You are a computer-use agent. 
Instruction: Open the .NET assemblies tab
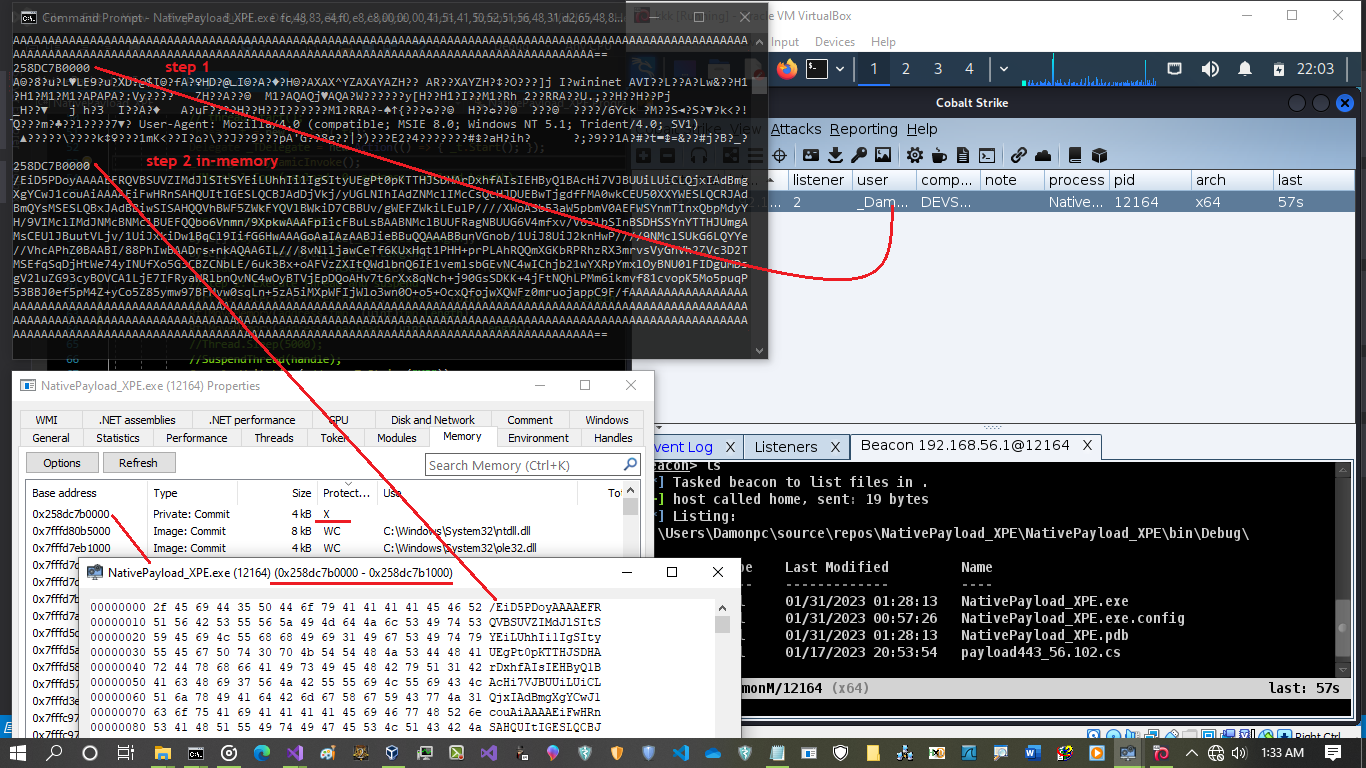tap(137, 420)
